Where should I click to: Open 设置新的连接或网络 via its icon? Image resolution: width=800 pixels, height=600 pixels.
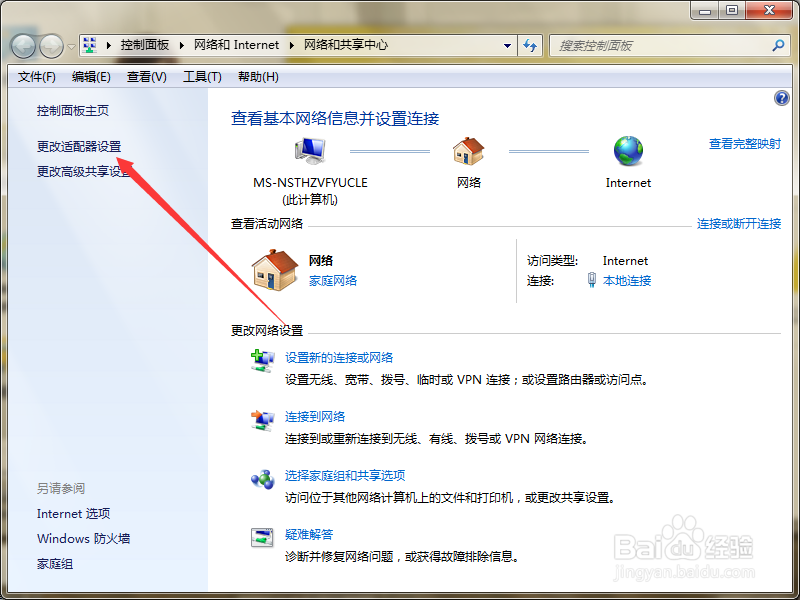coord(262,362)
